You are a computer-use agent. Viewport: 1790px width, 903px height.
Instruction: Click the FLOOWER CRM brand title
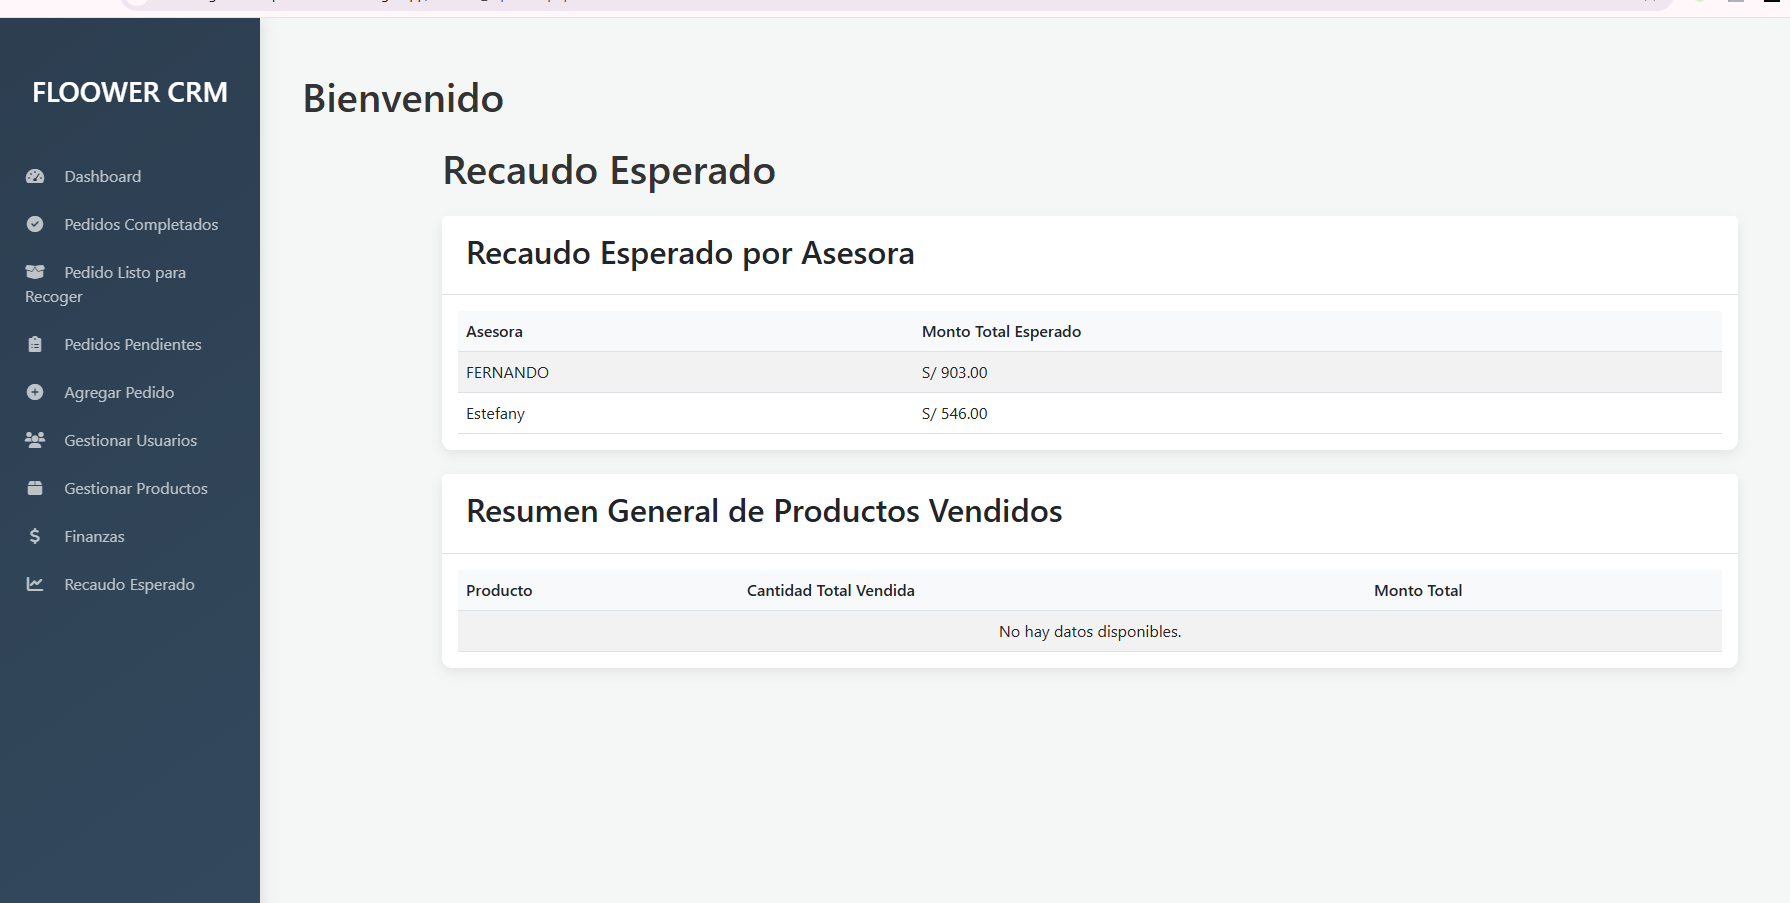(x=130, y=92)
